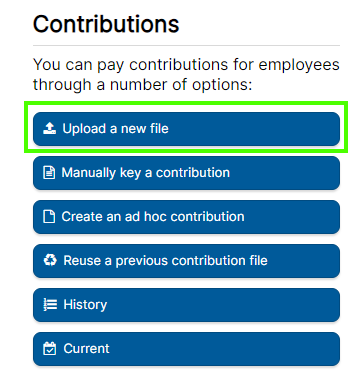Viewport: 362px width, 382px height.
Task: Click the green highlight border around the Upload button
Action: [186, 103]
